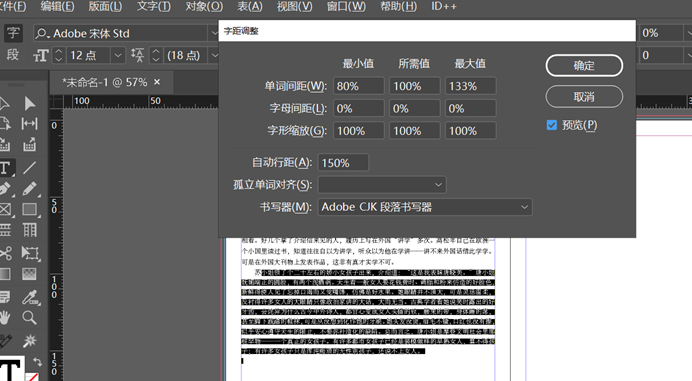
Task: Edit 单词间距 minimum value 80%
Action: pyautogui.click(x=358, y=86)
